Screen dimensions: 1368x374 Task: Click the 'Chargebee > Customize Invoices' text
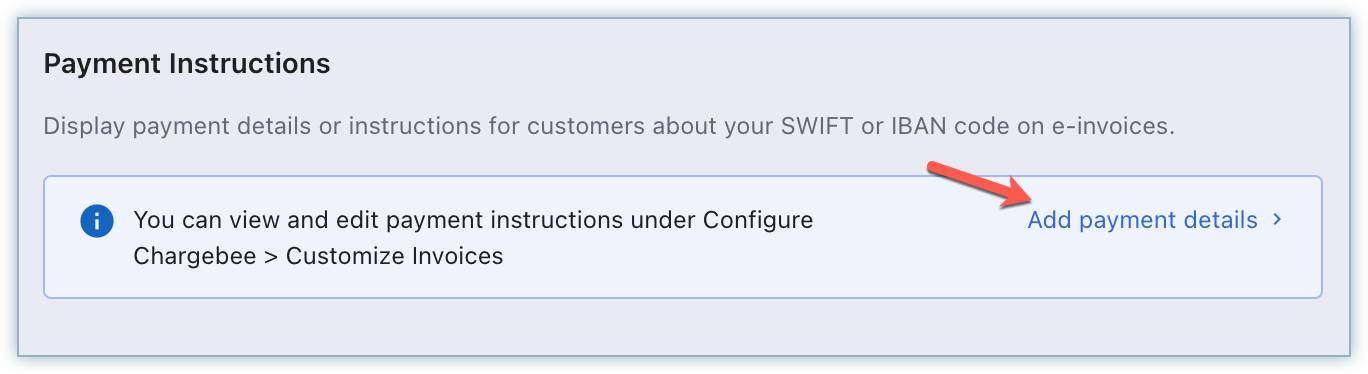pos(318,256)
